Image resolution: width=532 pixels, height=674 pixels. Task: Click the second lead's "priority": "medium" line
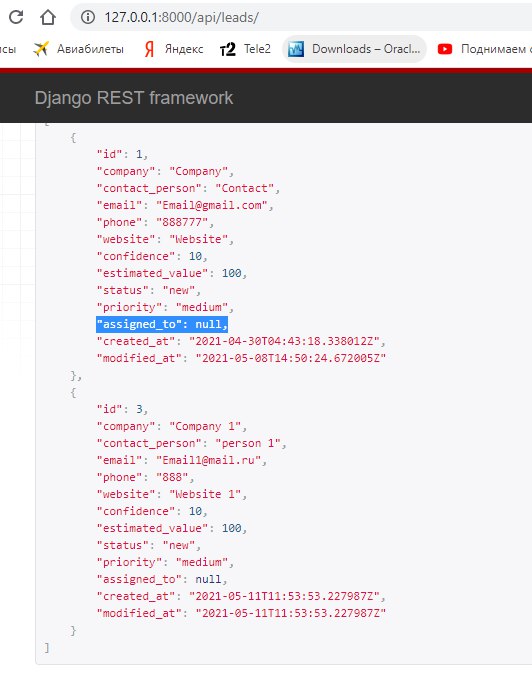[x=165, y=562]
